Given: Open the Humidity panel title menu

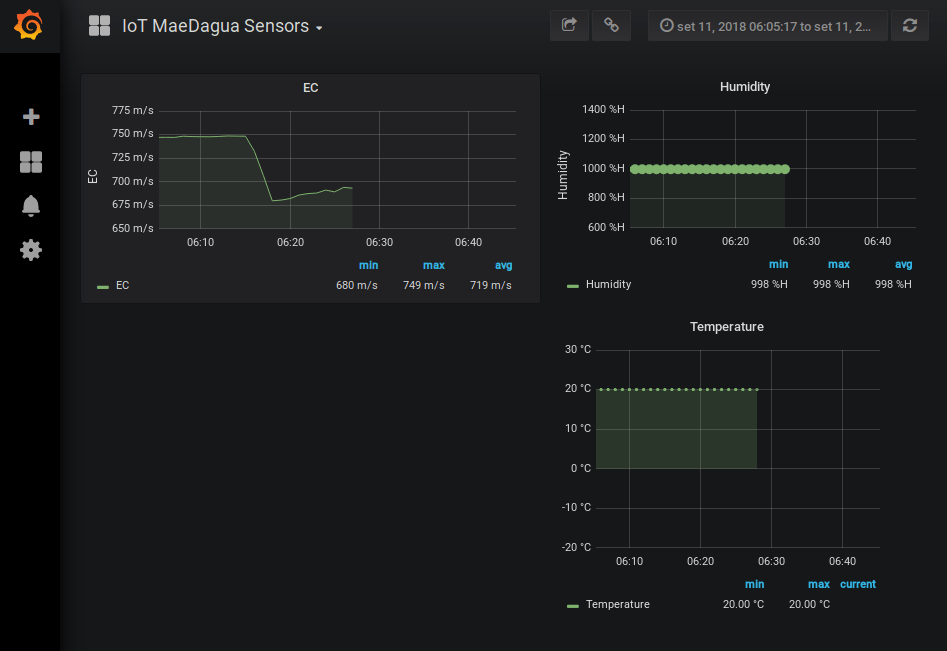Looking at the screenshot, I should [745, 87].
